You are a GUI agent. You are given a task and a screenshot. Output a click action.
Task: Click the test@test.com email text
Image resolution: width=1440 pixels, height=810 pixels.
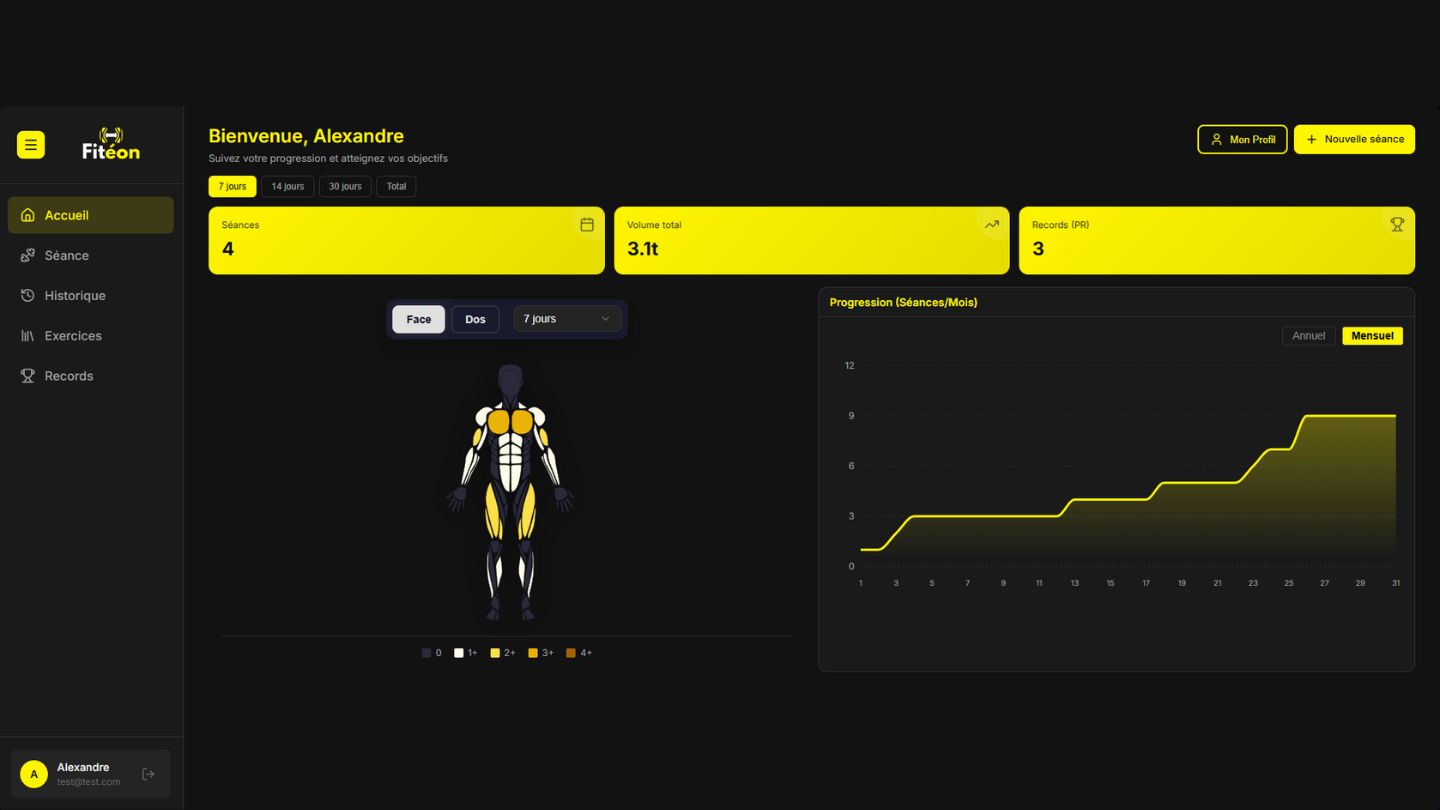pyautogui.click(x=88, y=782)
